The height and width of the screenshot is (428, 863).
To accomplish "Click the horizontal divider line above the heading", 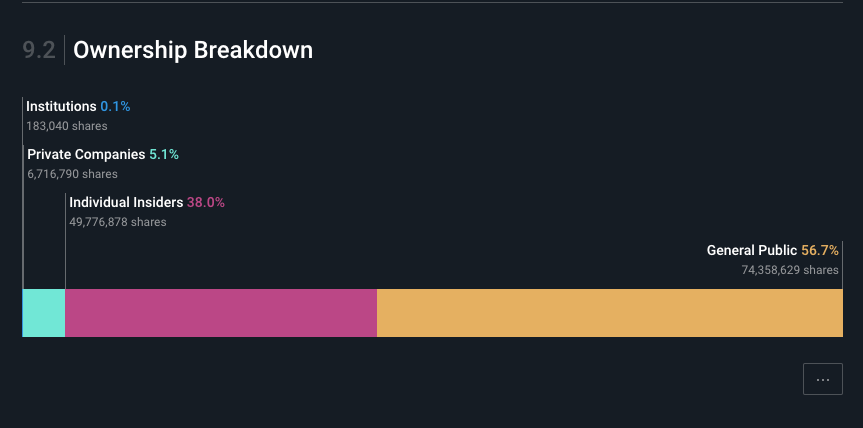I will [x=433, y=2].
